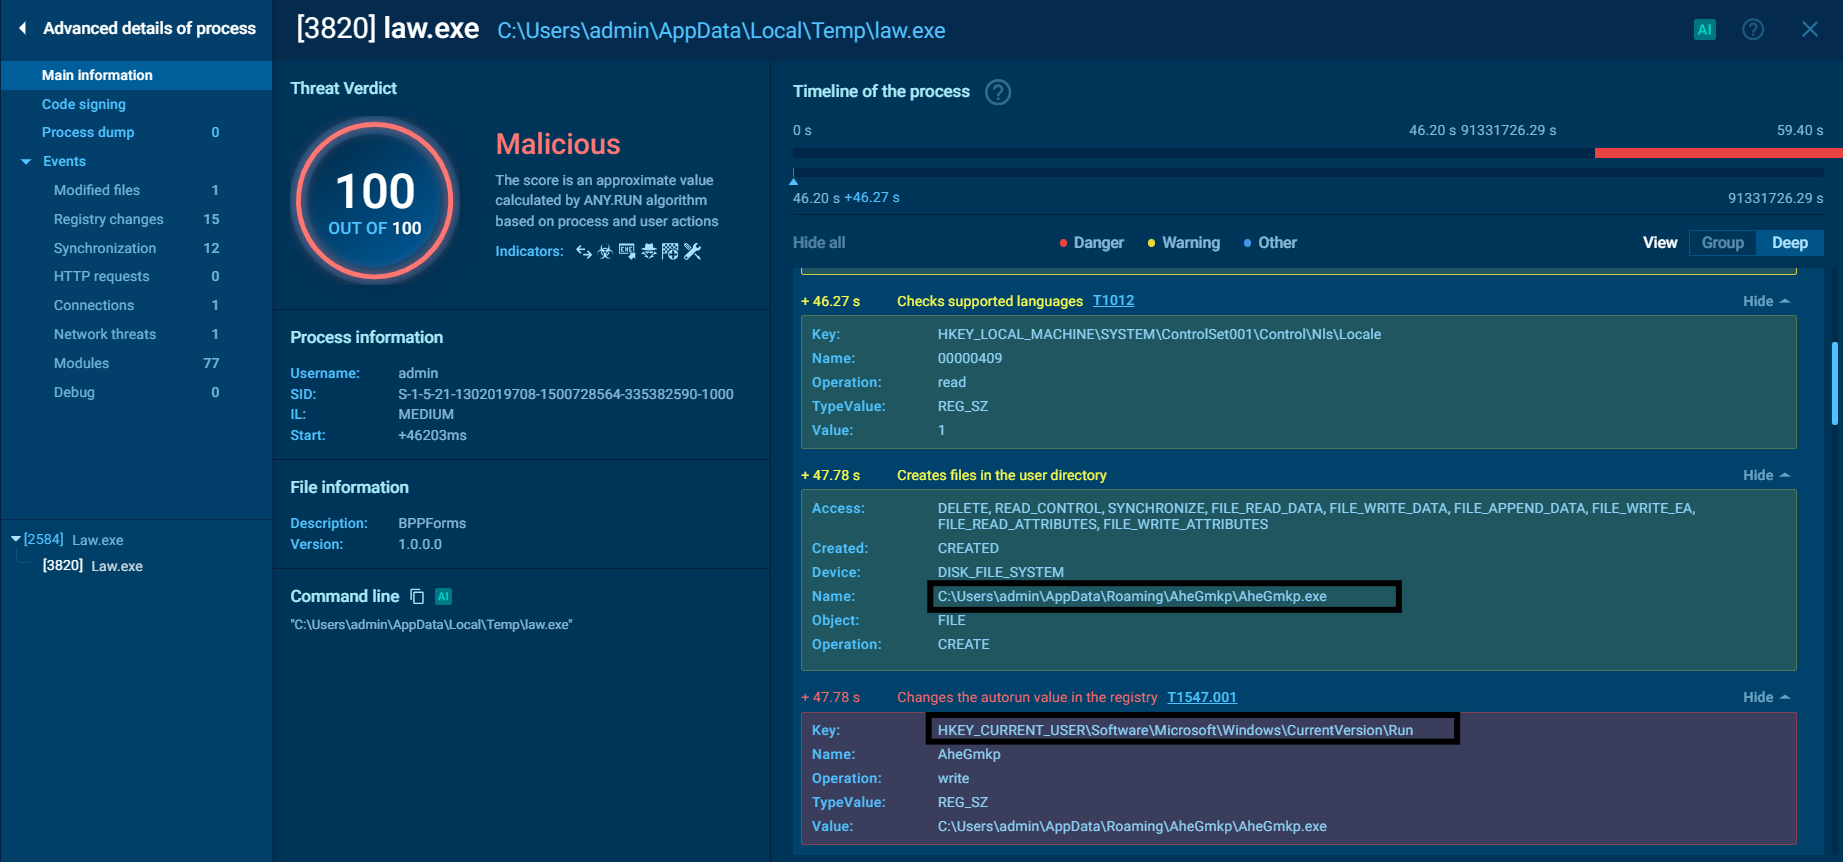
Task: Toggle the Other events filter
Action: [1270, 243]
